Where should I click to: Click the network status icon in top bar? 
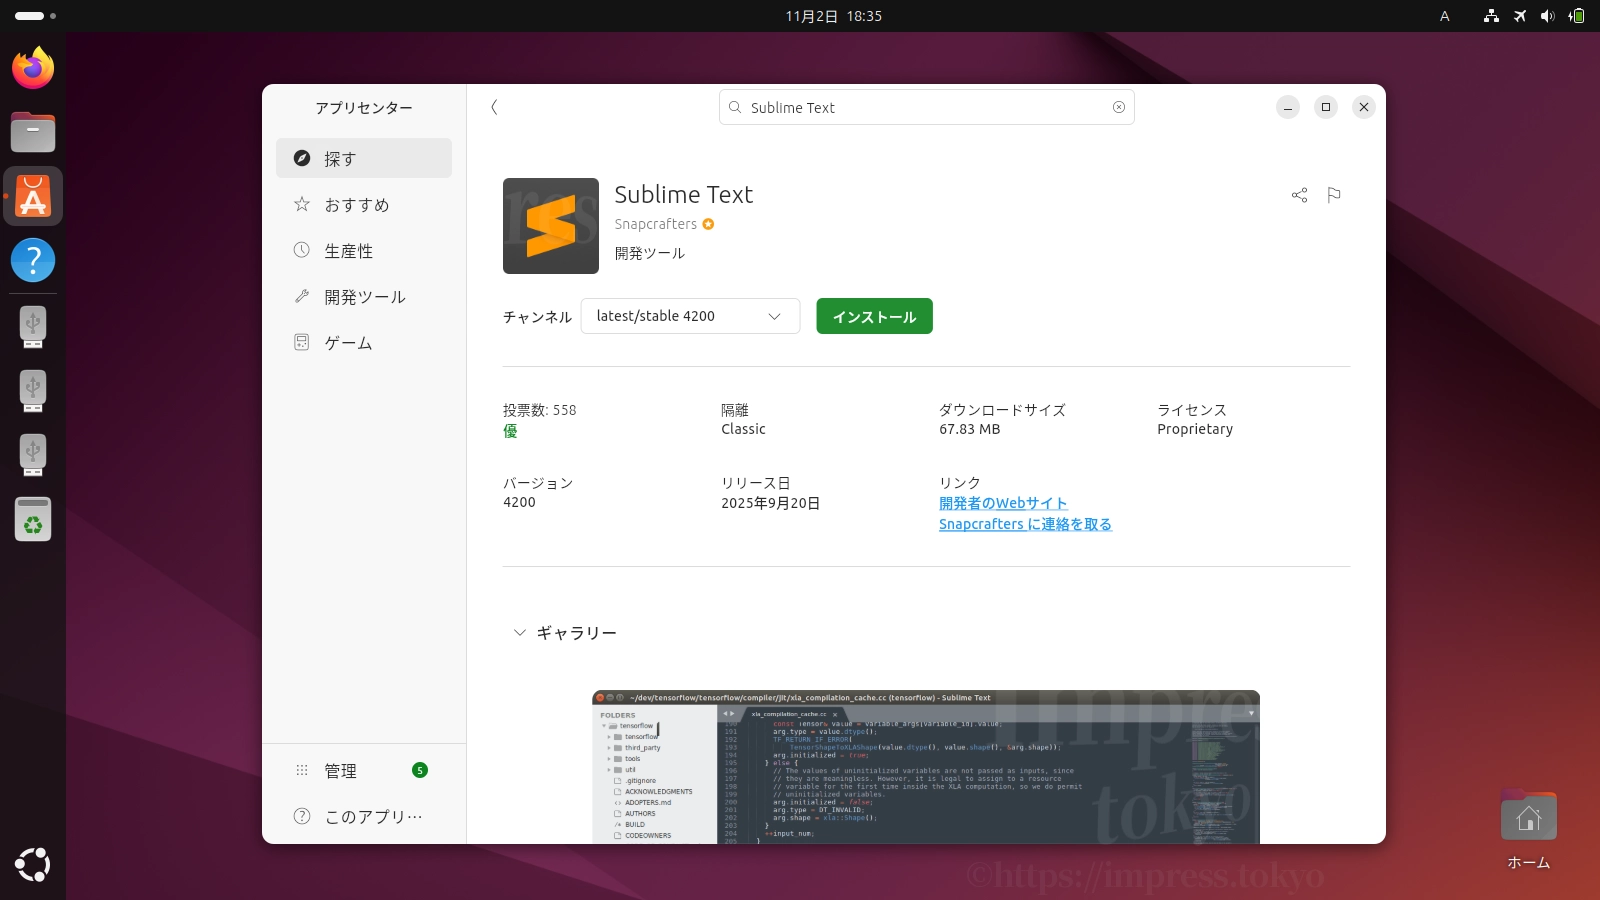[1491, 16]
